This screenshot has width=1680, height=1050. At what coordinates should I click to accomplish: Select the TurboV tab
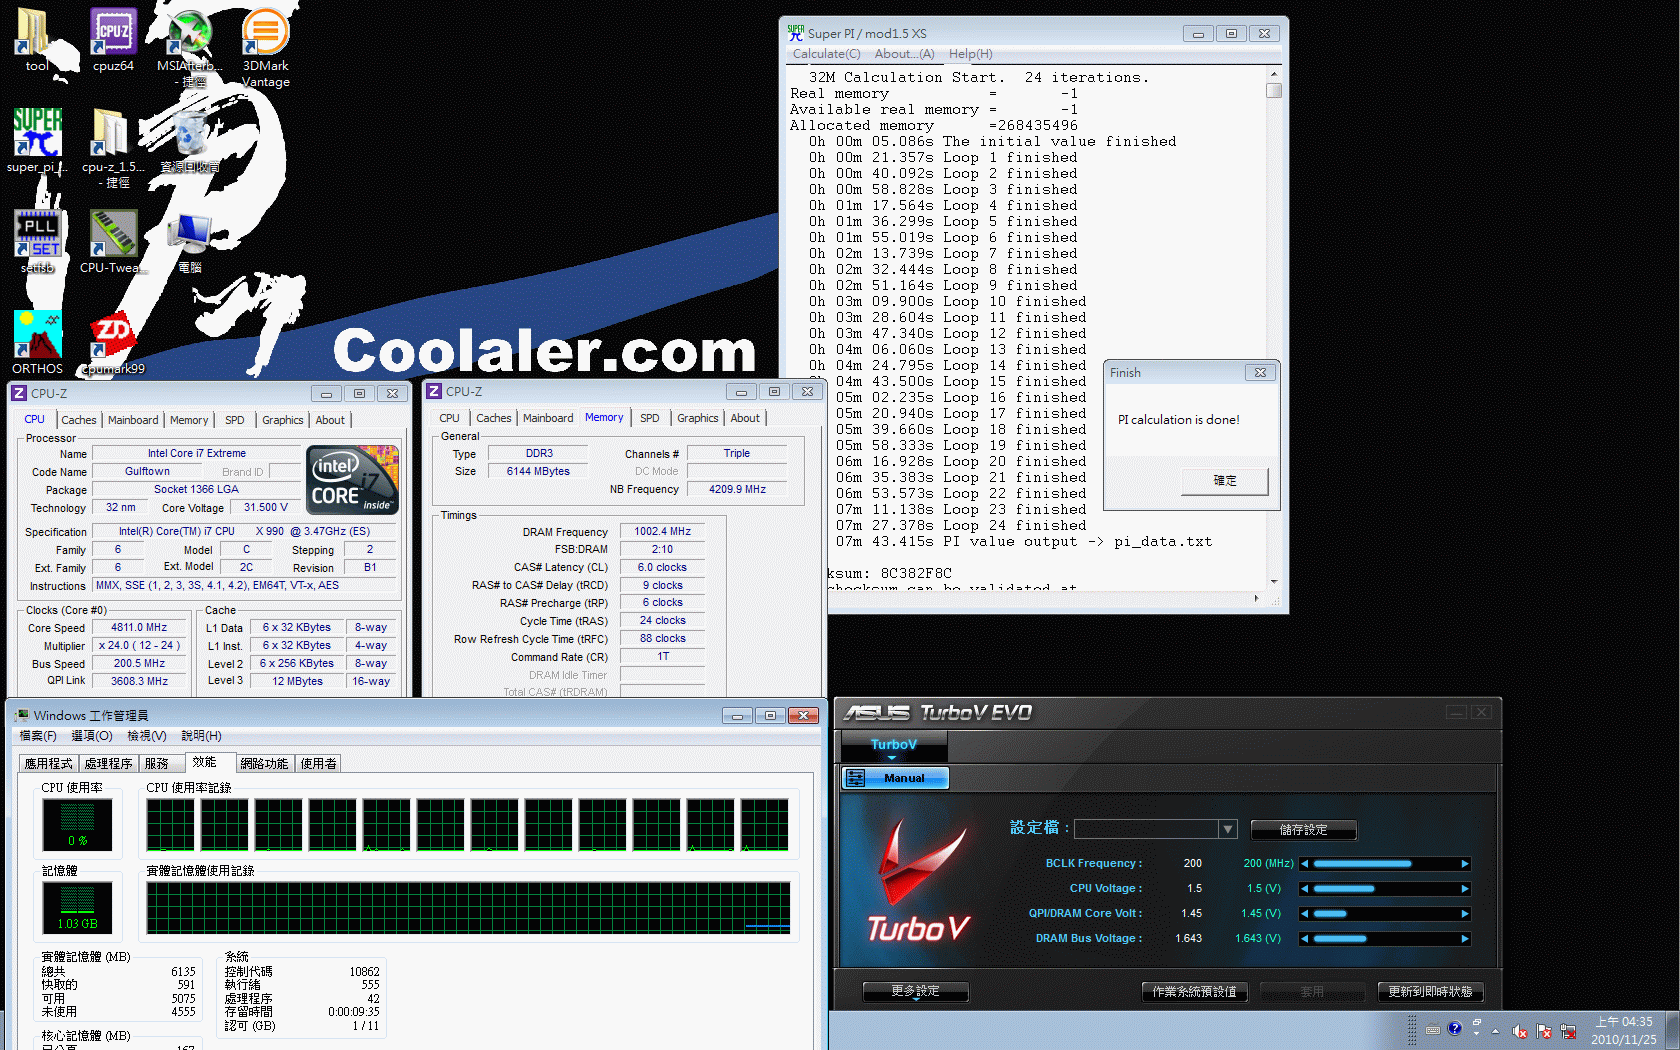[x=894, y=745]
